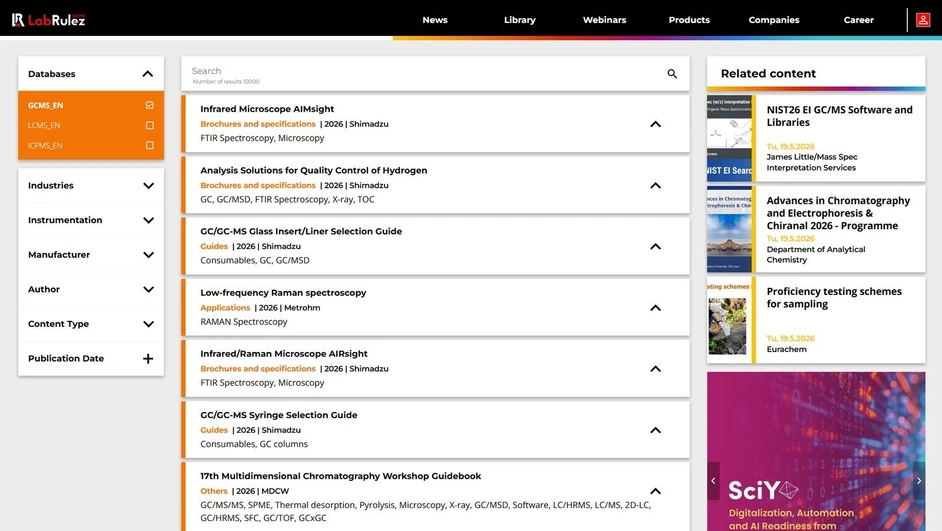The image size is (942, 531).
Task: Expand the Instrumentation filter
Action: pyautogui.click(x=148, y=220)
